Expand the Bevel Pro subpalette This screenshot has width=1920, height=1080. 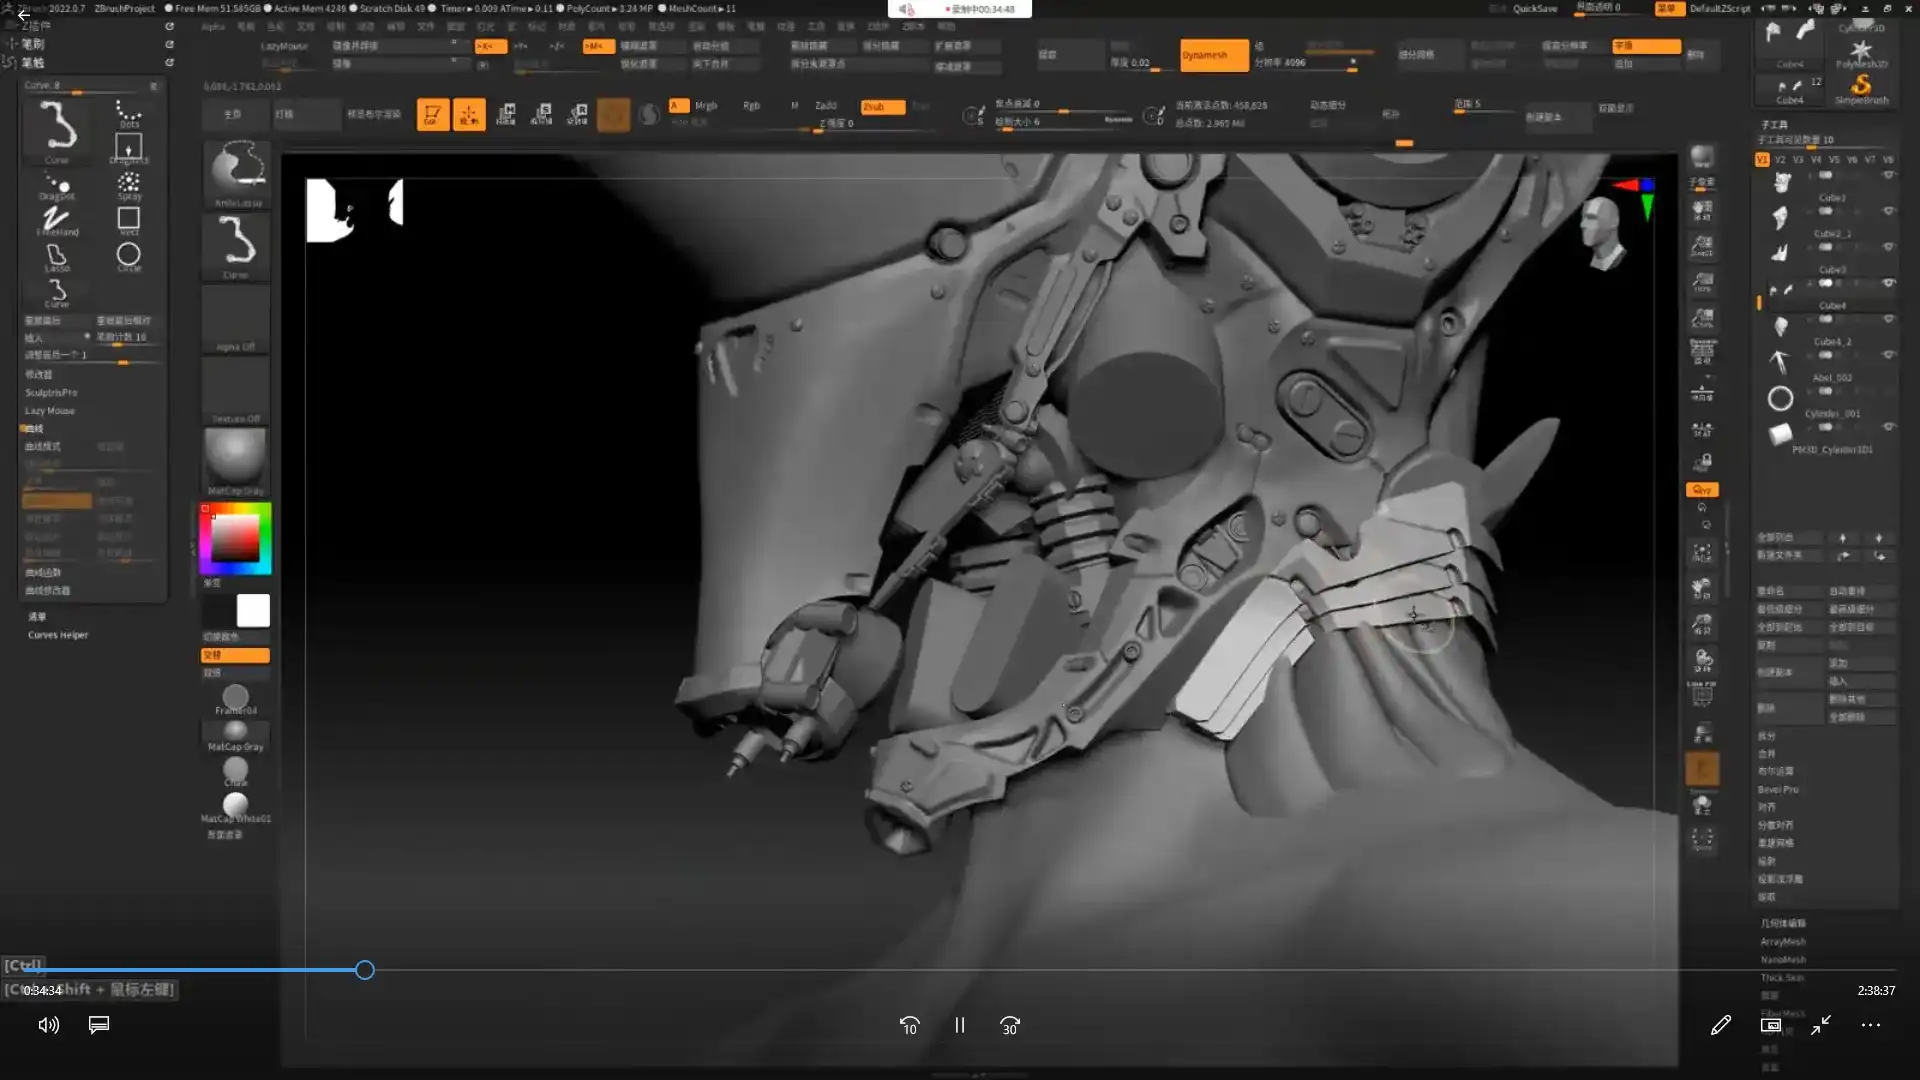1778,790
